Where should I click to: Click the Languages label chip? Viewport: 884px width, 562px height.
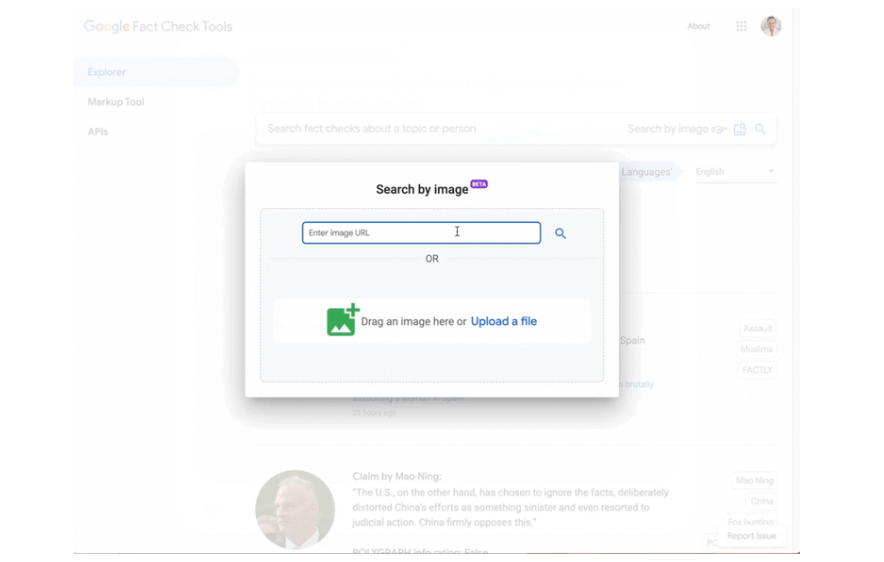pyautogui.click(x=647, y=172)
